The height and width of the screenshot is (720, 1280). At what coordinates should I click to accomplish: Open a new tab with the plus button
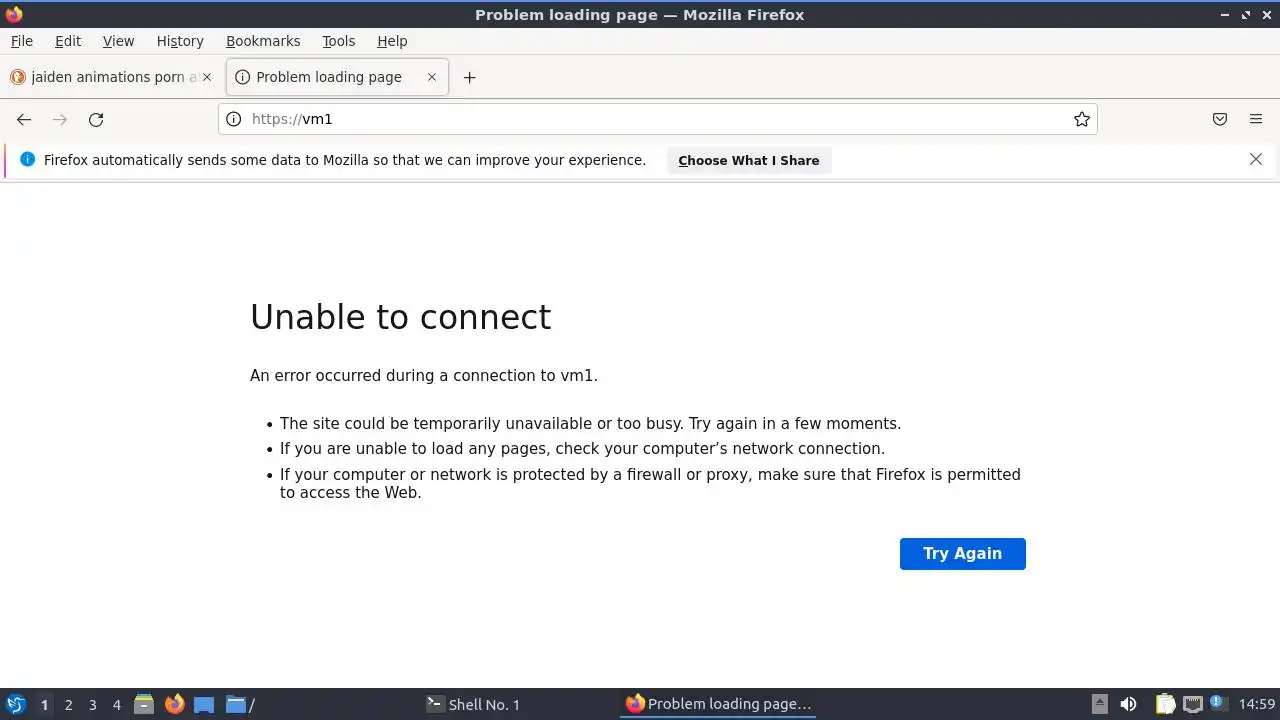(469, 77)
